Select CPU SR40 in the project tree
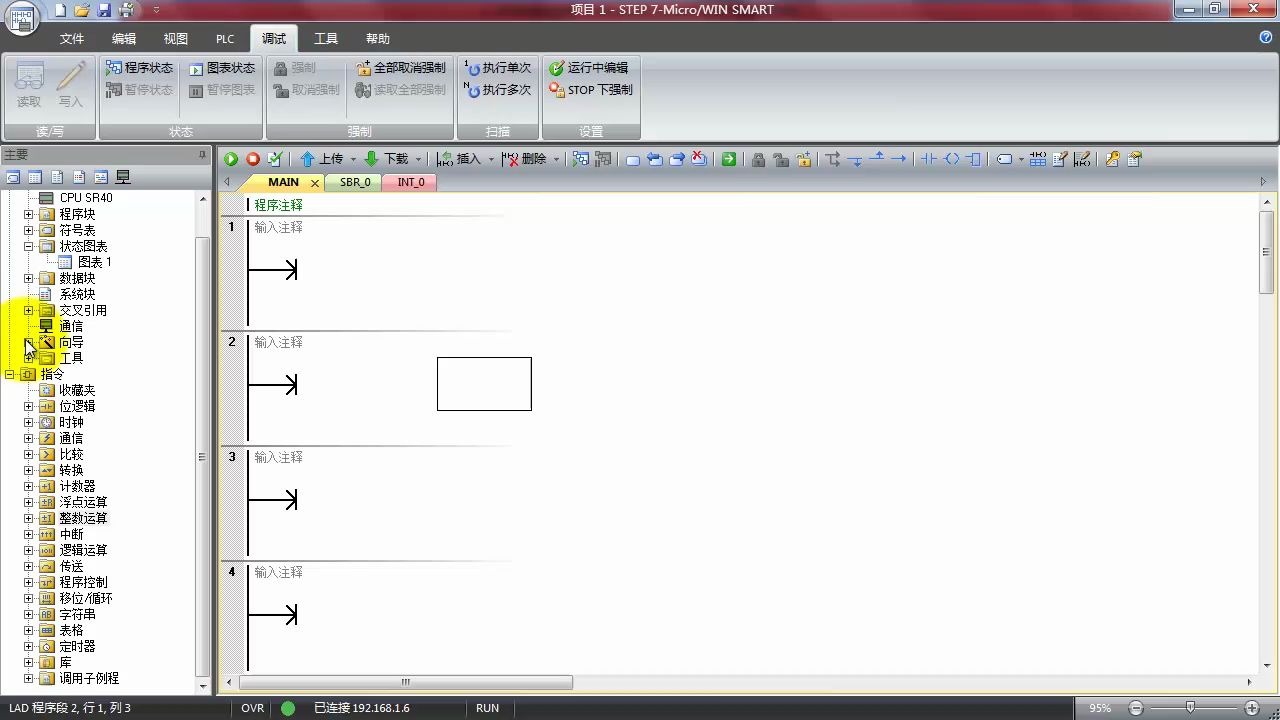Image resolution: width=1280 pixels, height=720 pixels. (x=86, y=198)
